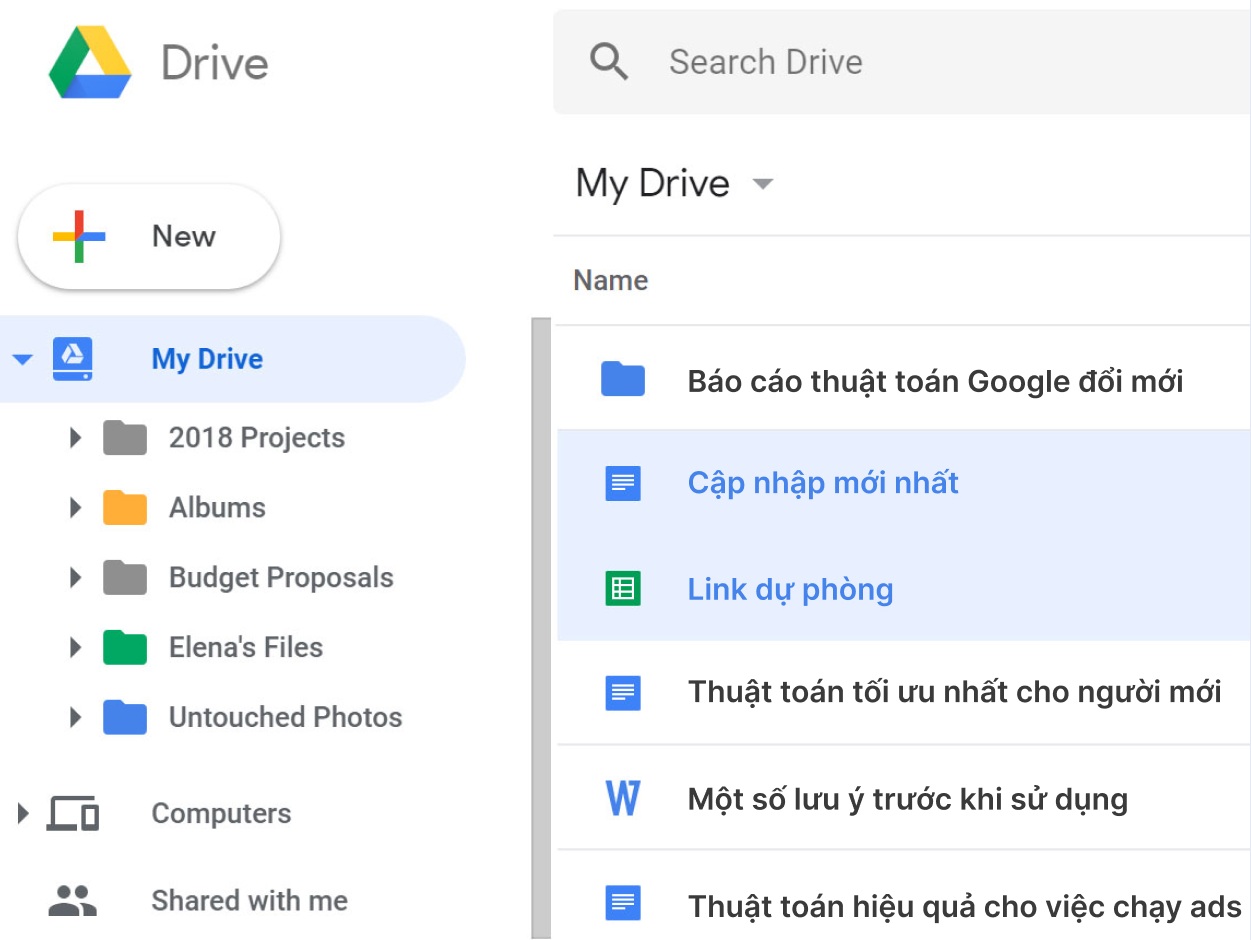Select Elena's Files folder in sidebar
Image resolution: width=1251 pixels, height=940 pixels.
[245, 648]
